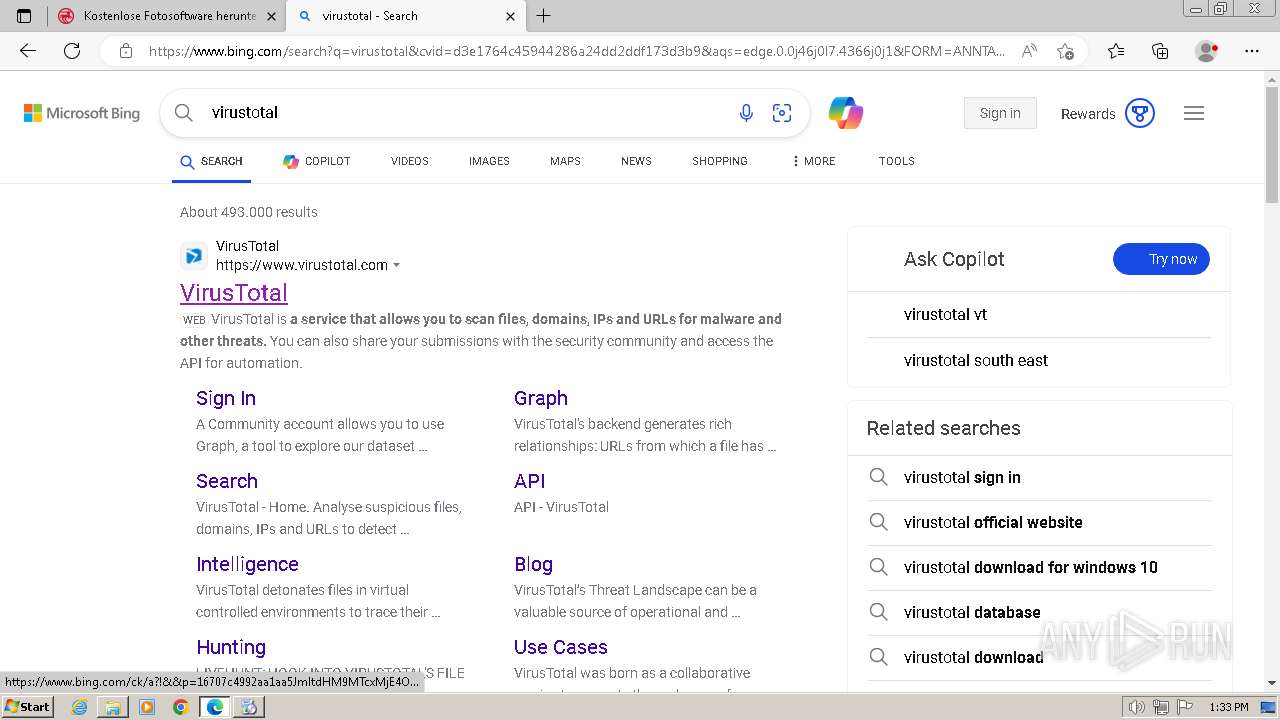
Task: Expand the MORE search categories menu
Action: 813,161
